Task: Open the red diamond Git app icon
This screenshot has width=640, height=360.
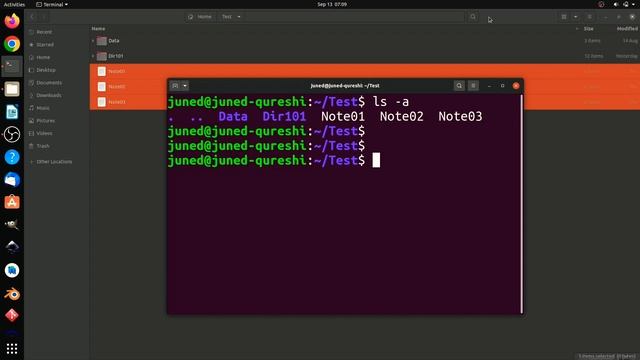Action: (12, 315)
